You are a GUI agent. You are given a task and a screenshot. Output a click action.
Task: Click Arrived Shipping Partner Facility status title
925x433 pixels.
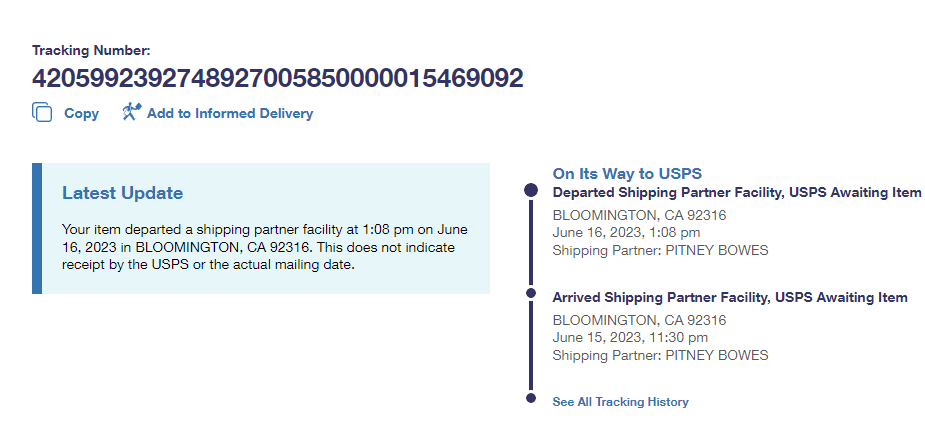730,297
